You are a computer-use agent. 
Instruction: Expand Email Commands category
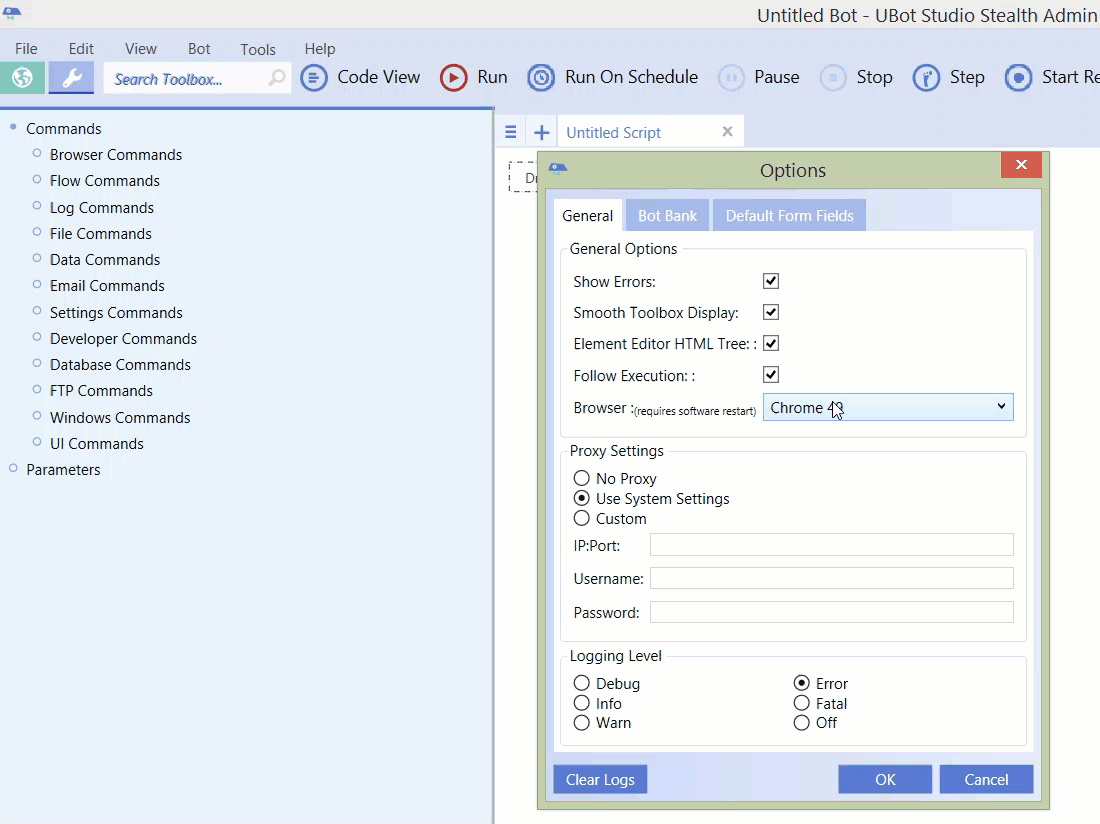(37, 284)
